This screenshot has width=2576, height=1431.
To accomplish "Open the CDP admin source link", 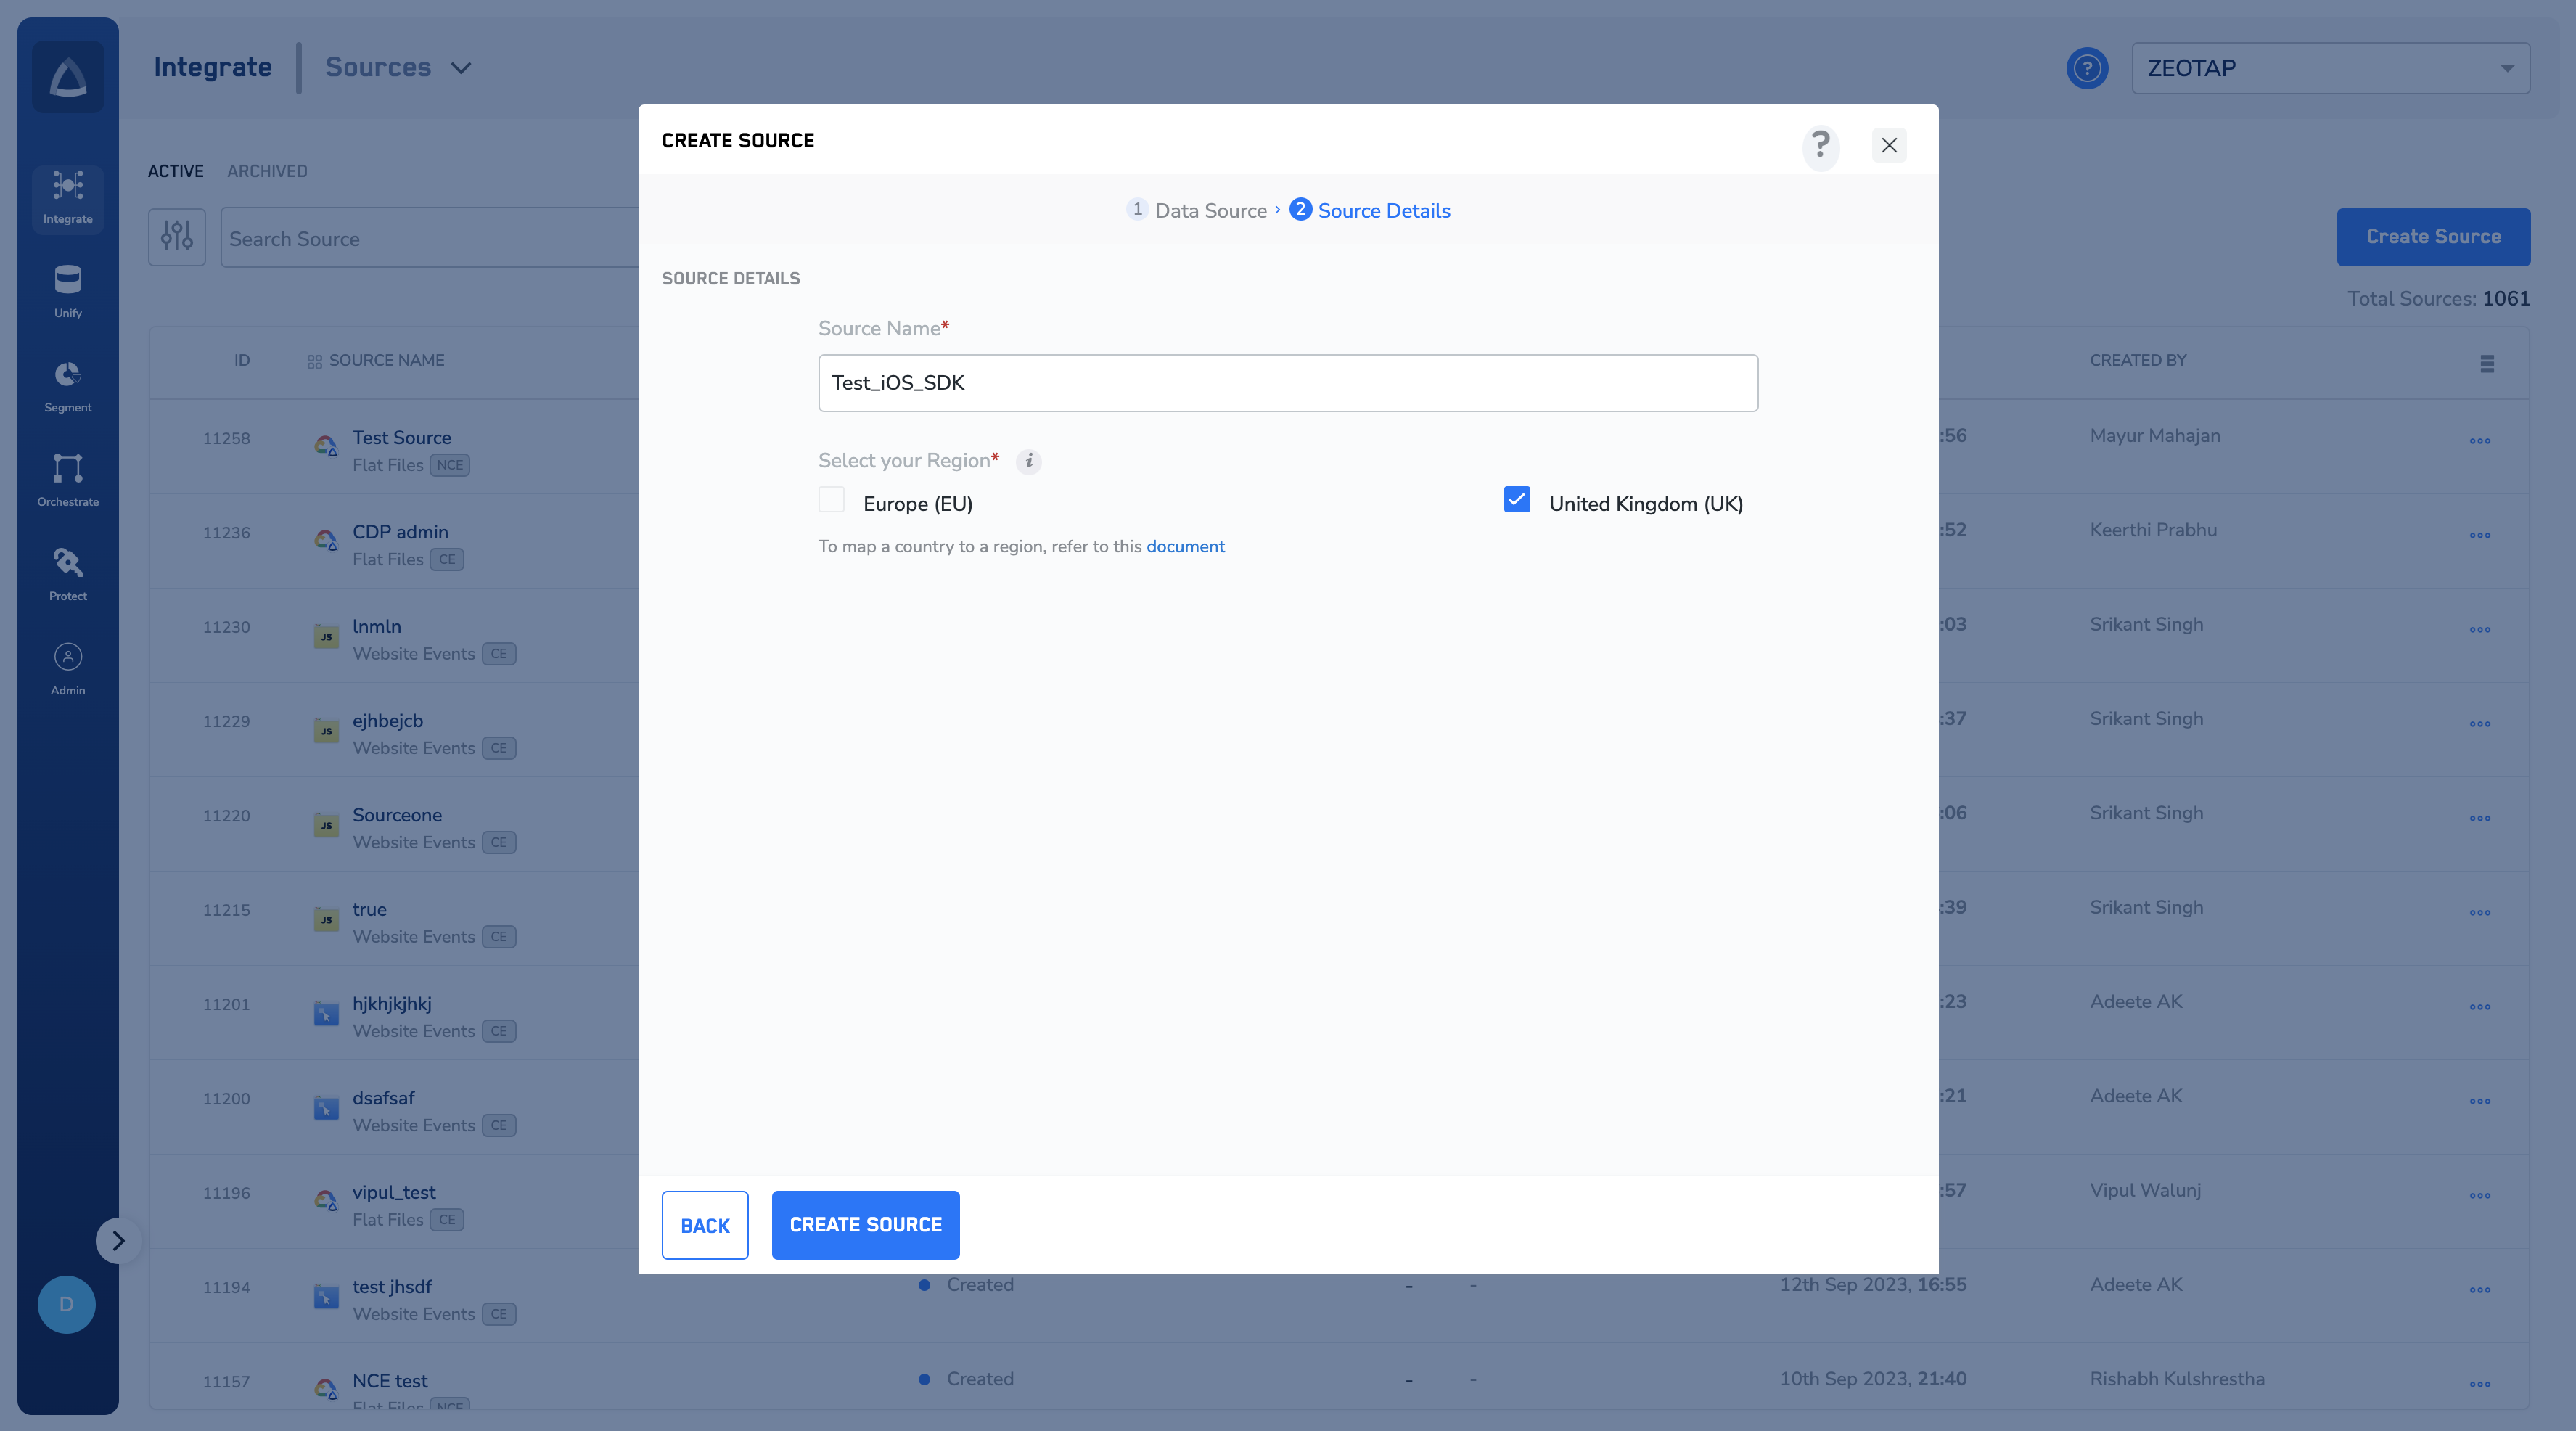I will 400,532.
